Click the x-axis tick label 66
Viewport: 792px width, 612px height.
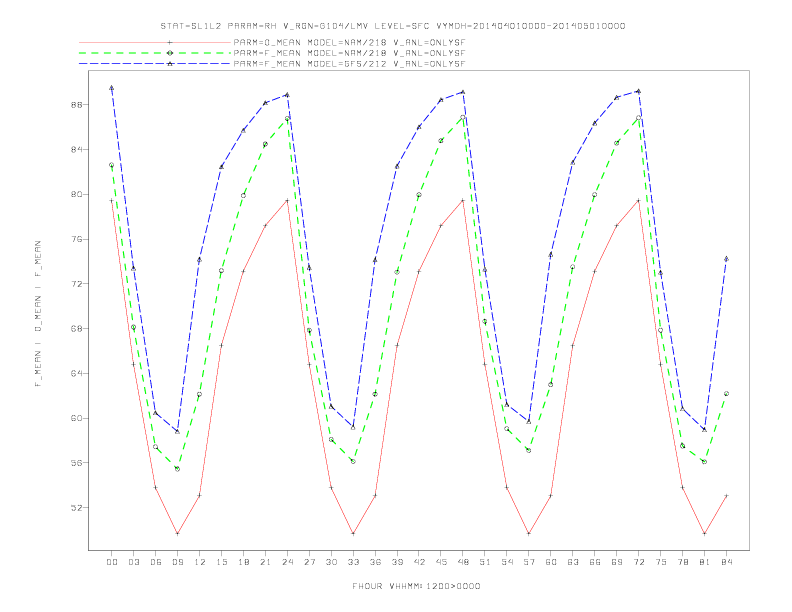click(x=595, y=562)
